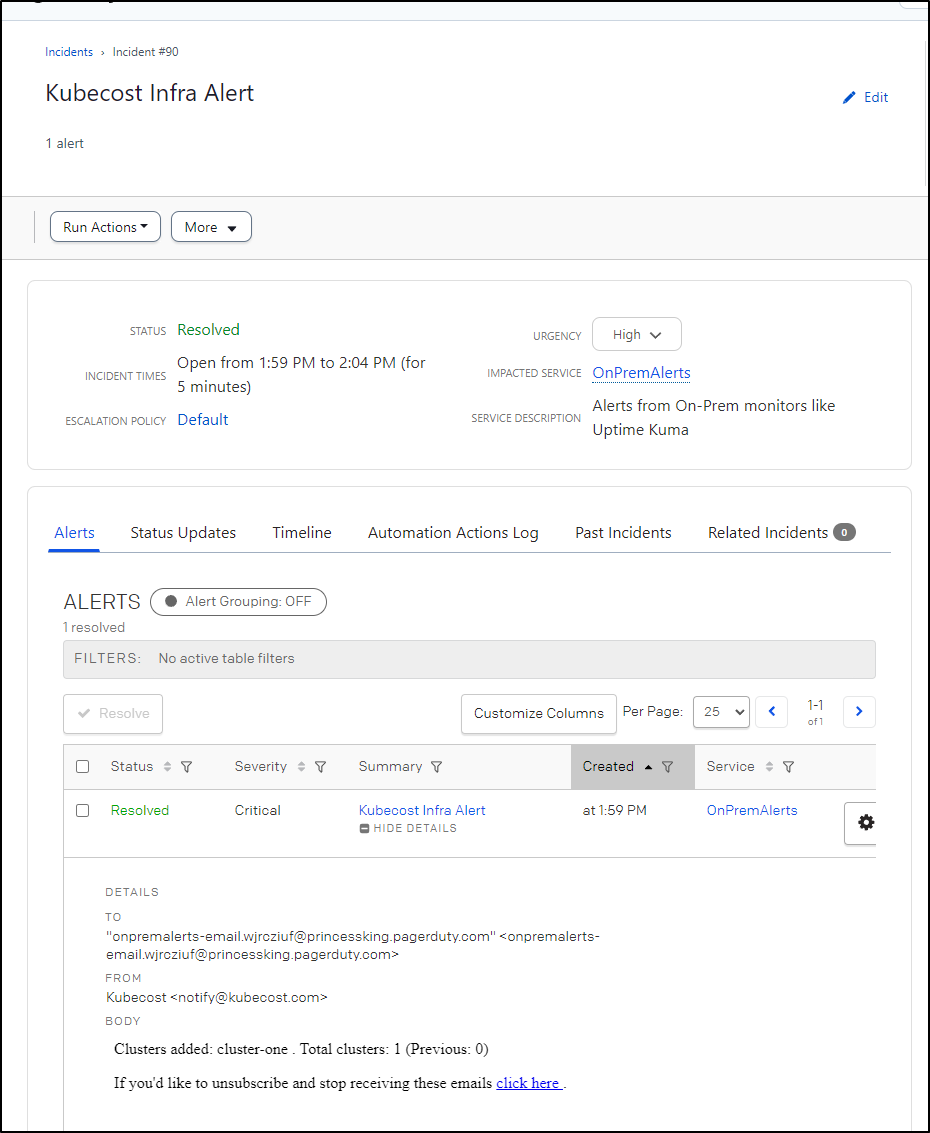Select all alerts with header checkbox
The height and width of the screenshot is (1133, 930).
[x=82, y=767]
